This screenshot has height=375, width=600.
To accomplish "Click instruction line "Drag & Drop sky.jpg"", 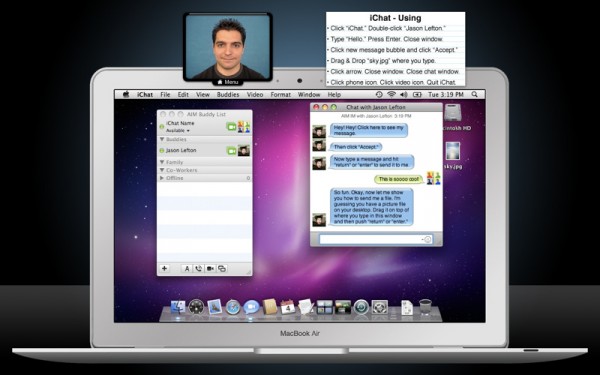I will (383, 61).
